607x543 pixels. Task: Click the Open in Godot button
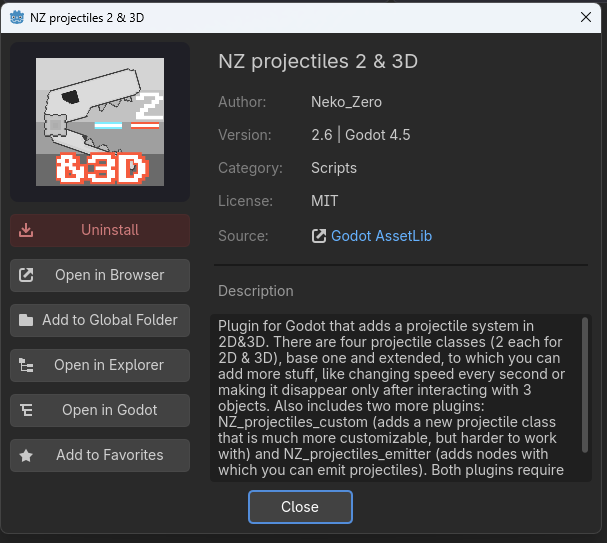point(100,410)
